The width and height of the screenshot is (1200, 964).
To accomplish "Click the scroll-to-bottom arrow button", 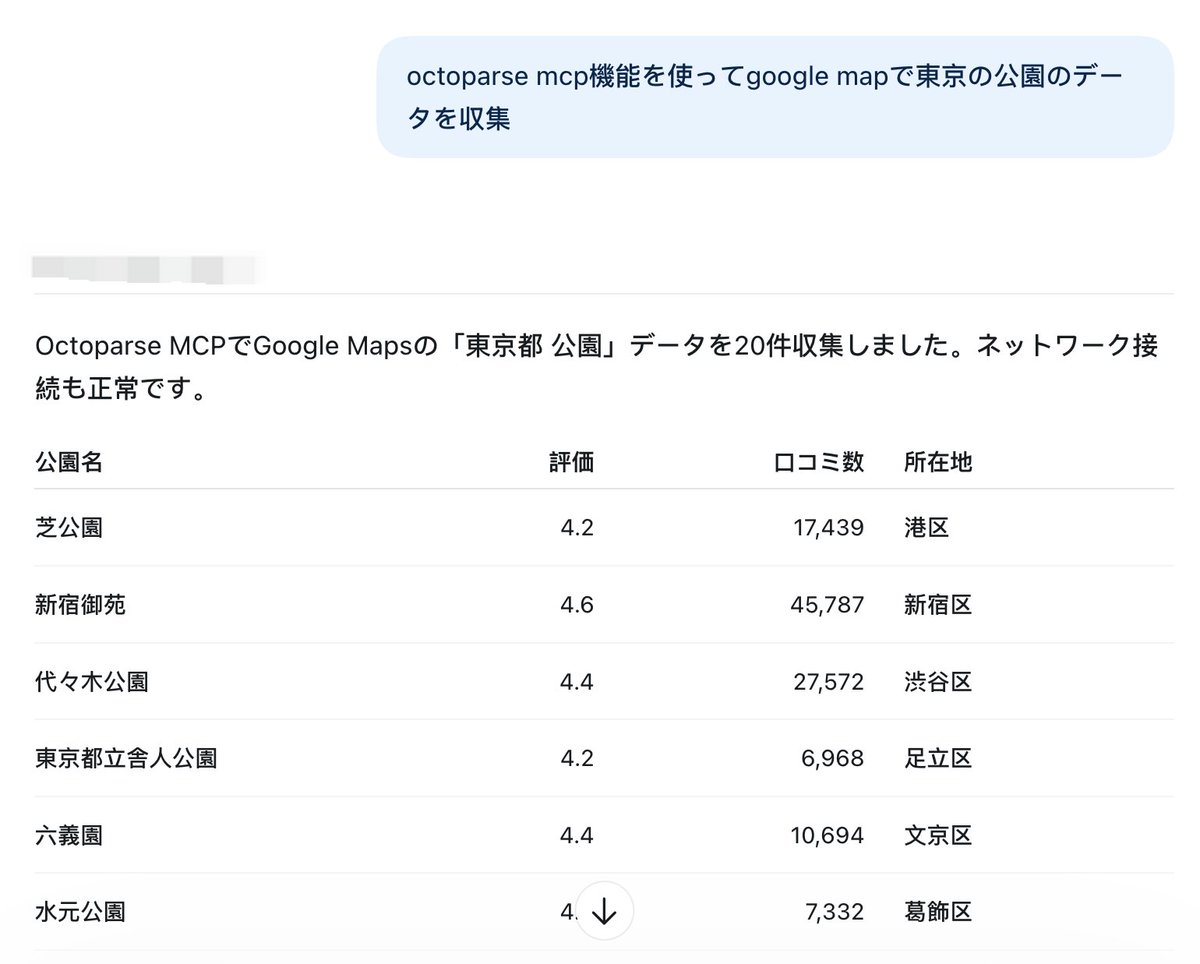I will click(605, 911).
